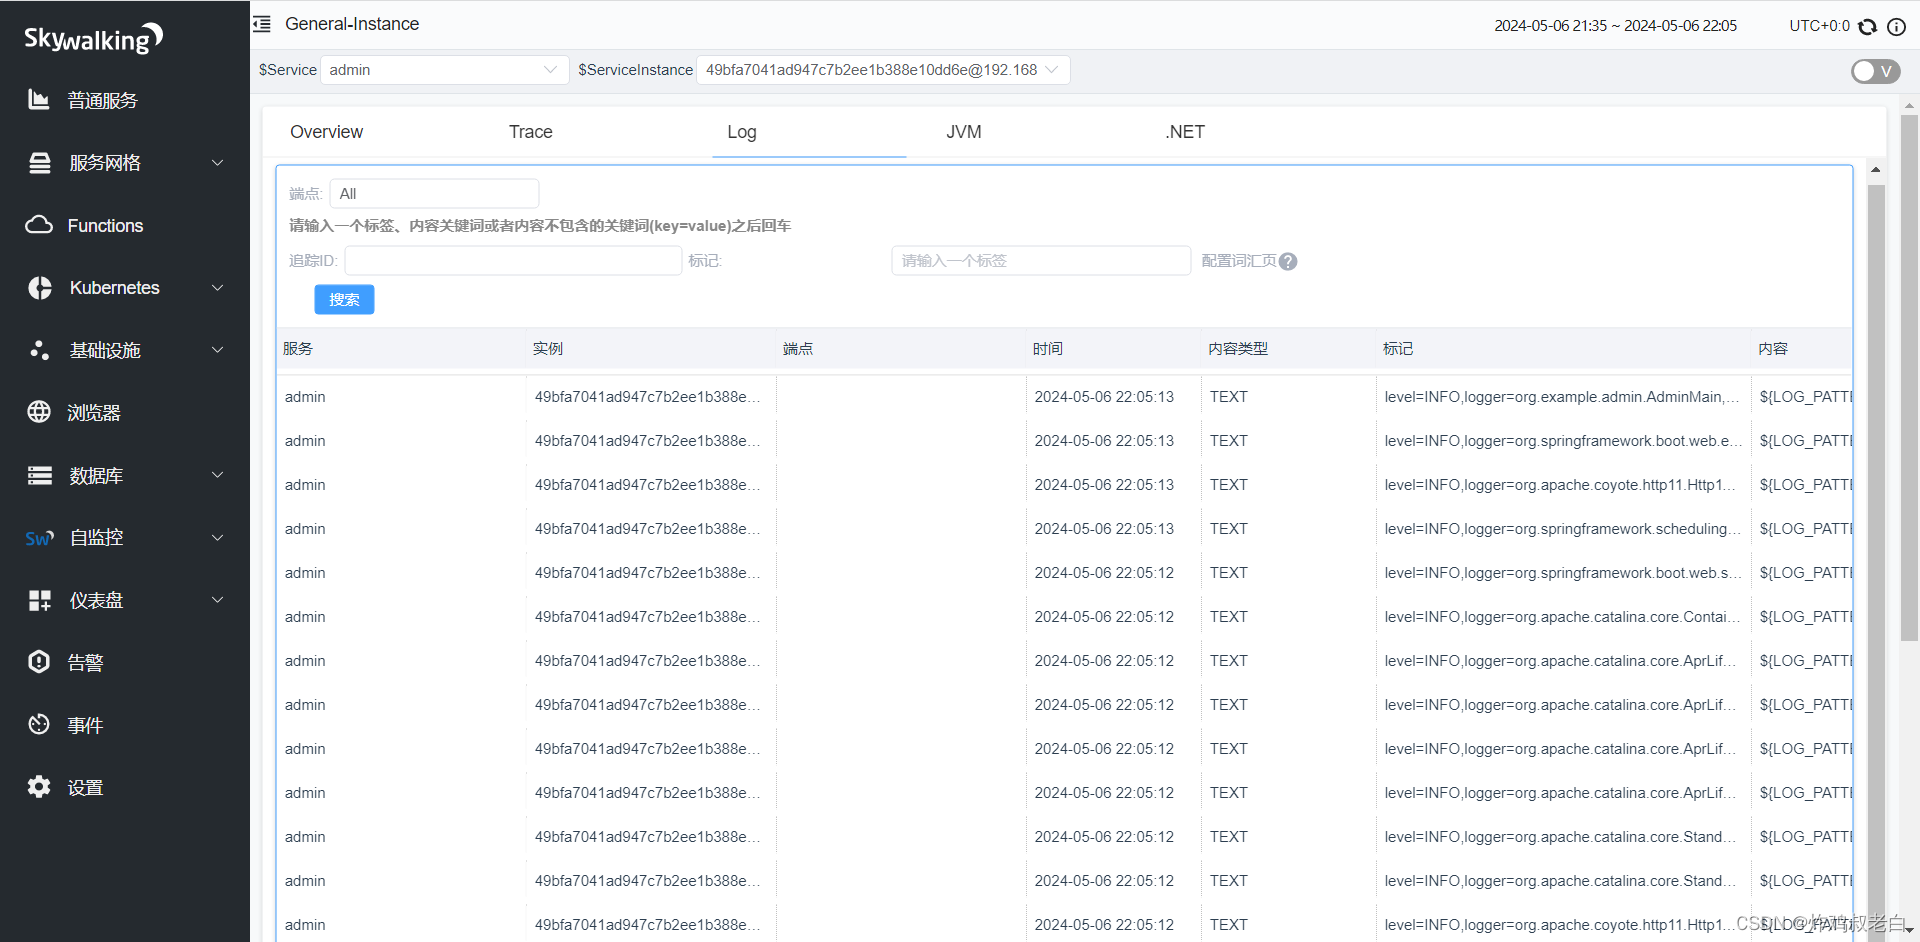The image size is (1920, 942).
Task: Click the time range 2024-05-06 21:35 picker
Action: click(x=1615, y=26)
